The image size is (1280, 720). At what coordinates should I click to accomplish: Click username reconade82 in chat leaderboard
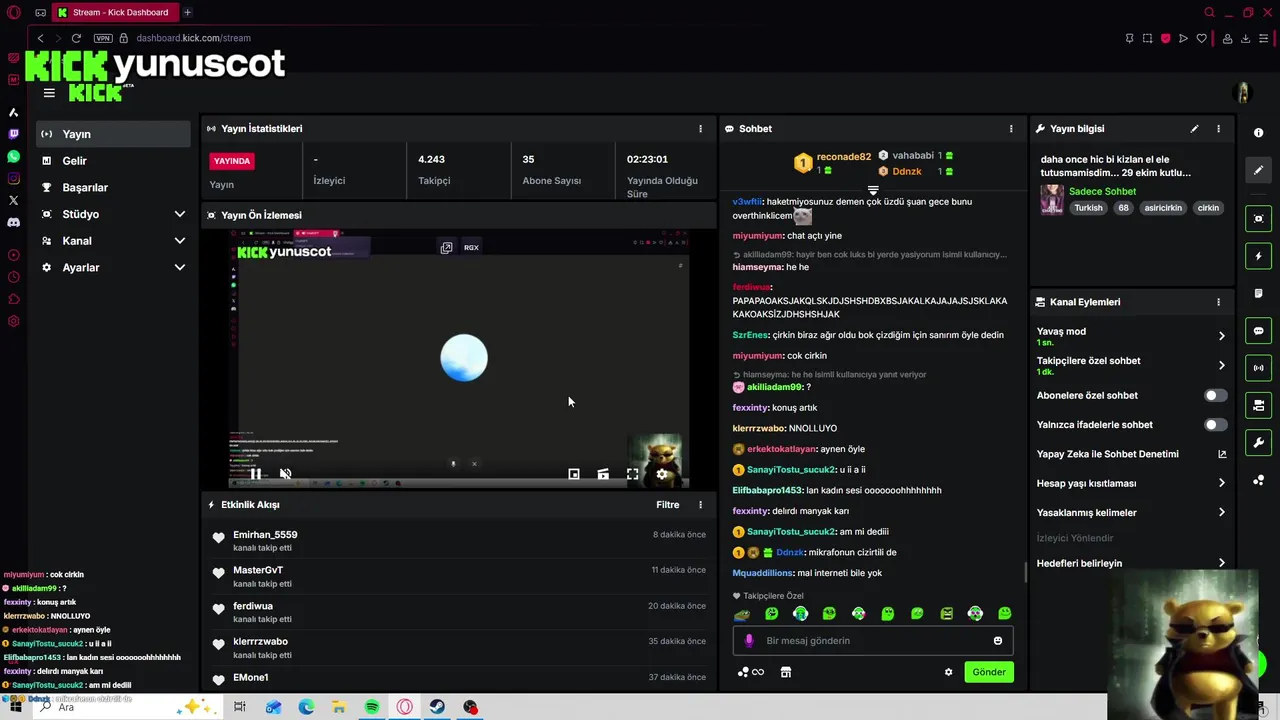click(x=843, y=157)
